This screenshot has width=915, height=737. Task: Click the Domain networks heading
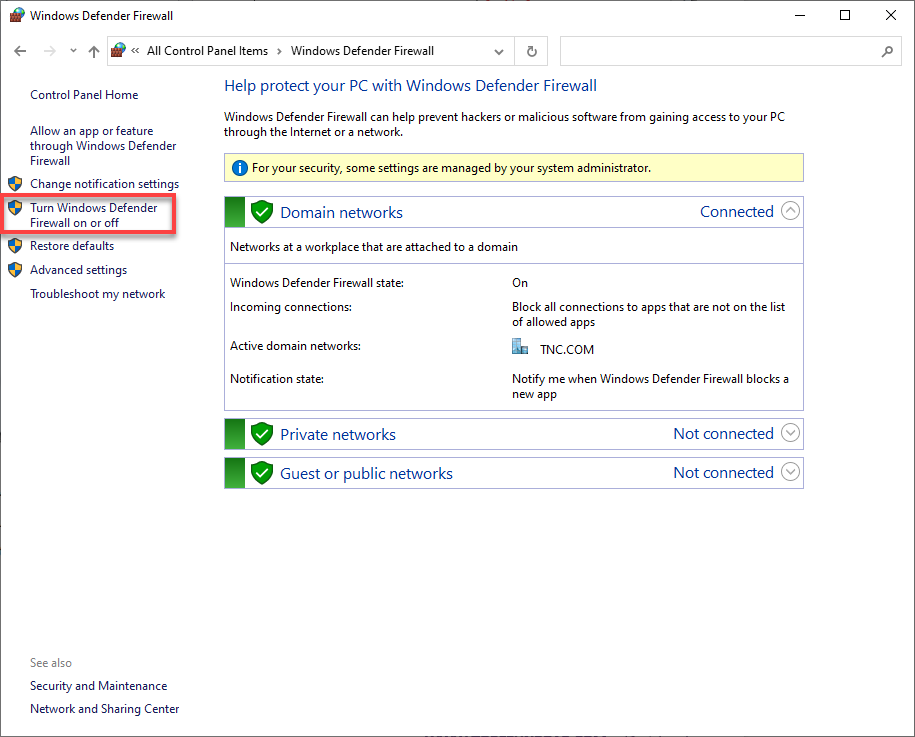(341, 212)
